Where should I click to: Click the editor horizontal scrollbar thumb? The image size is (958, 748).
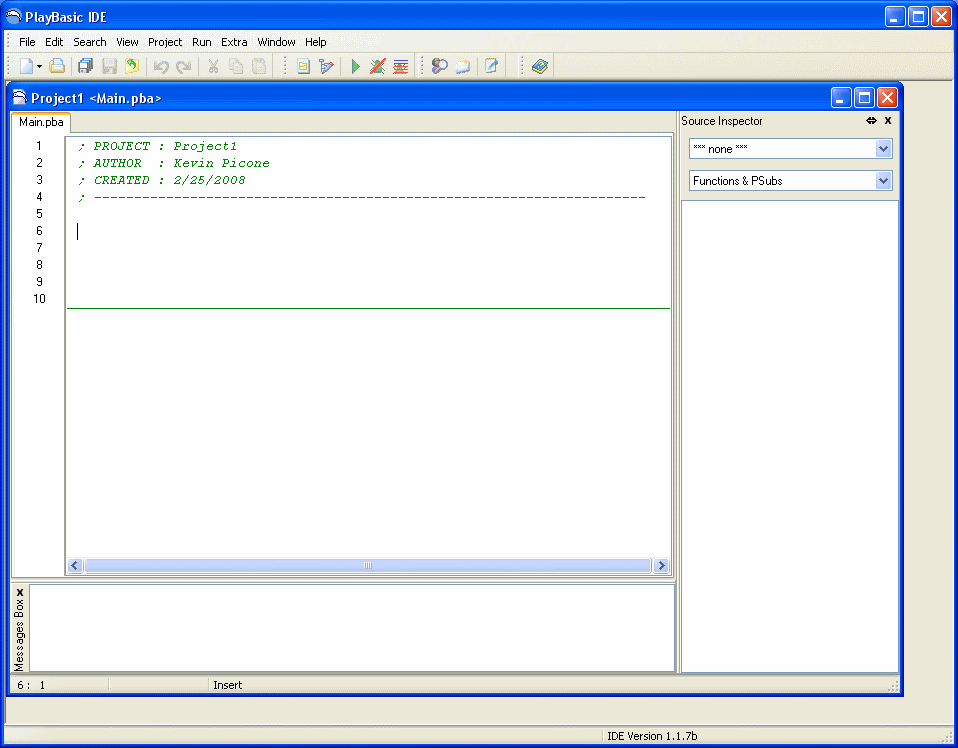point(367,565)
